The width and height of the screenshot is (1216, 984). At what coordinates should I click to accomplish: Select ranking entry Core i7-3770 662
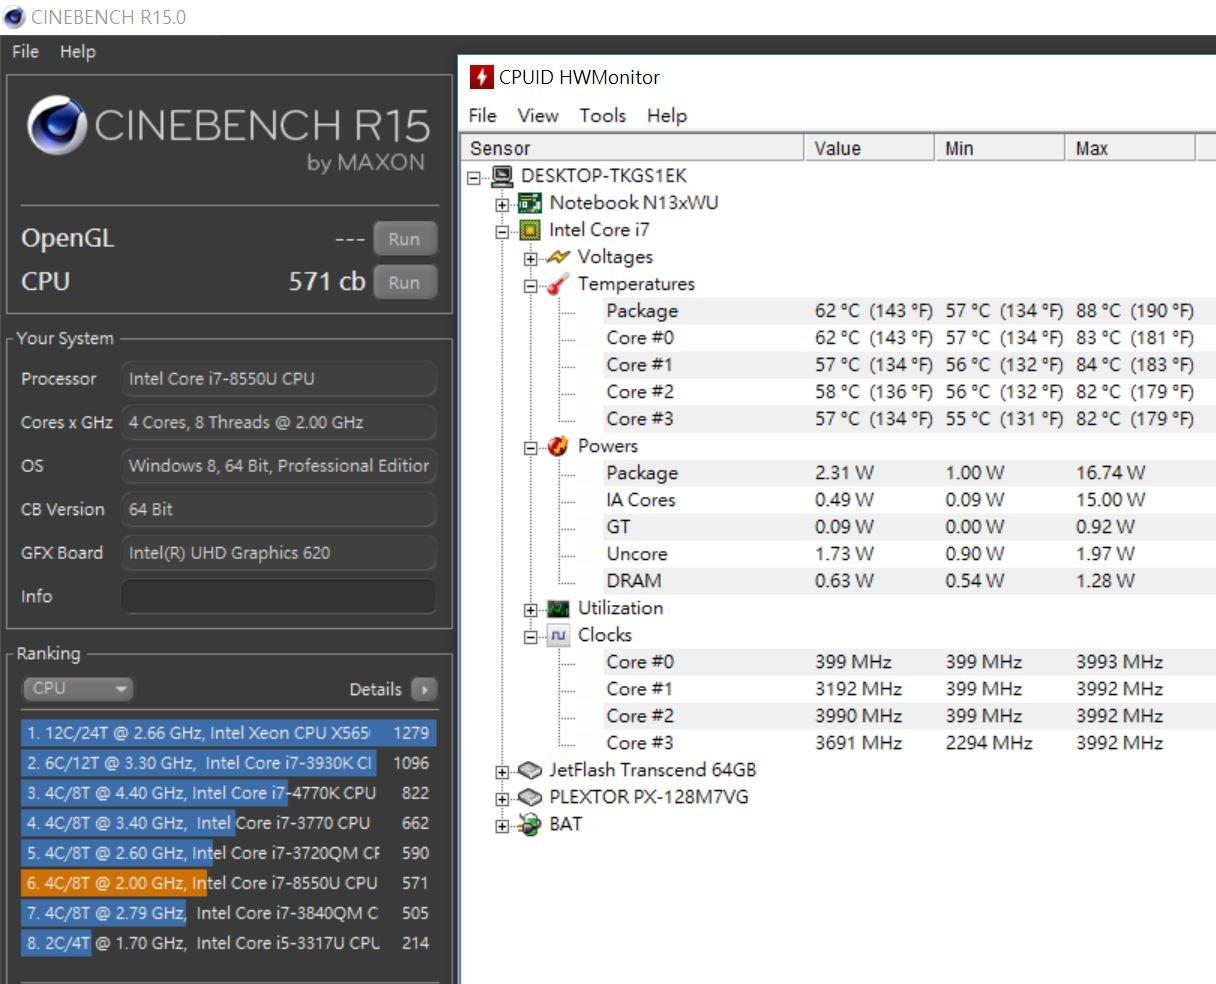pyautogui.click(x=229, y=823)
